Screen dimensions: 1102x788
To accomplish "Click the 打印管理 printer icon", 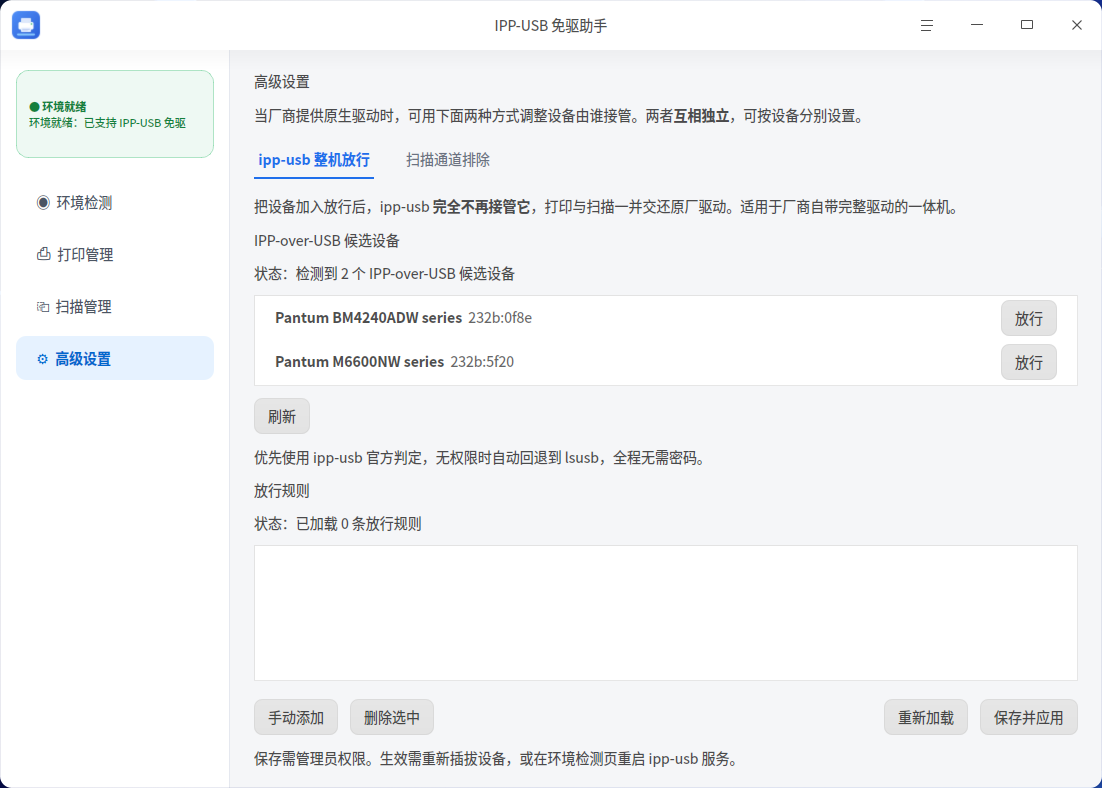I will click(44, 254).
